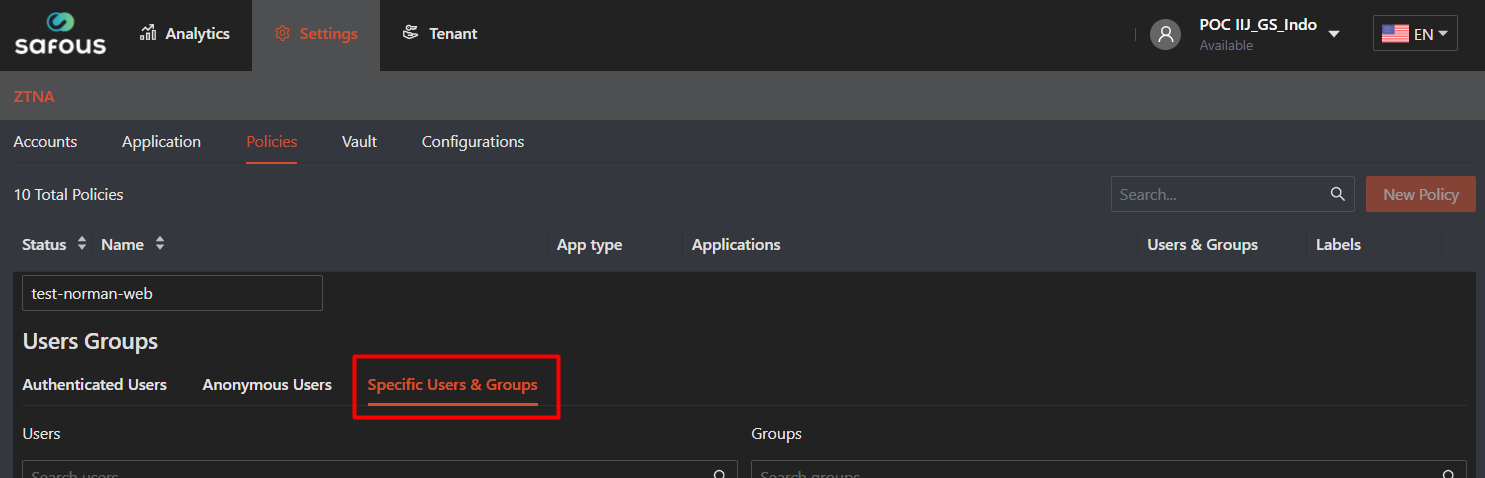Image resolution: width=1485 pixels, height=478 pixels.
Task: Click the Safous logo
Action: [x=60, y=34]
